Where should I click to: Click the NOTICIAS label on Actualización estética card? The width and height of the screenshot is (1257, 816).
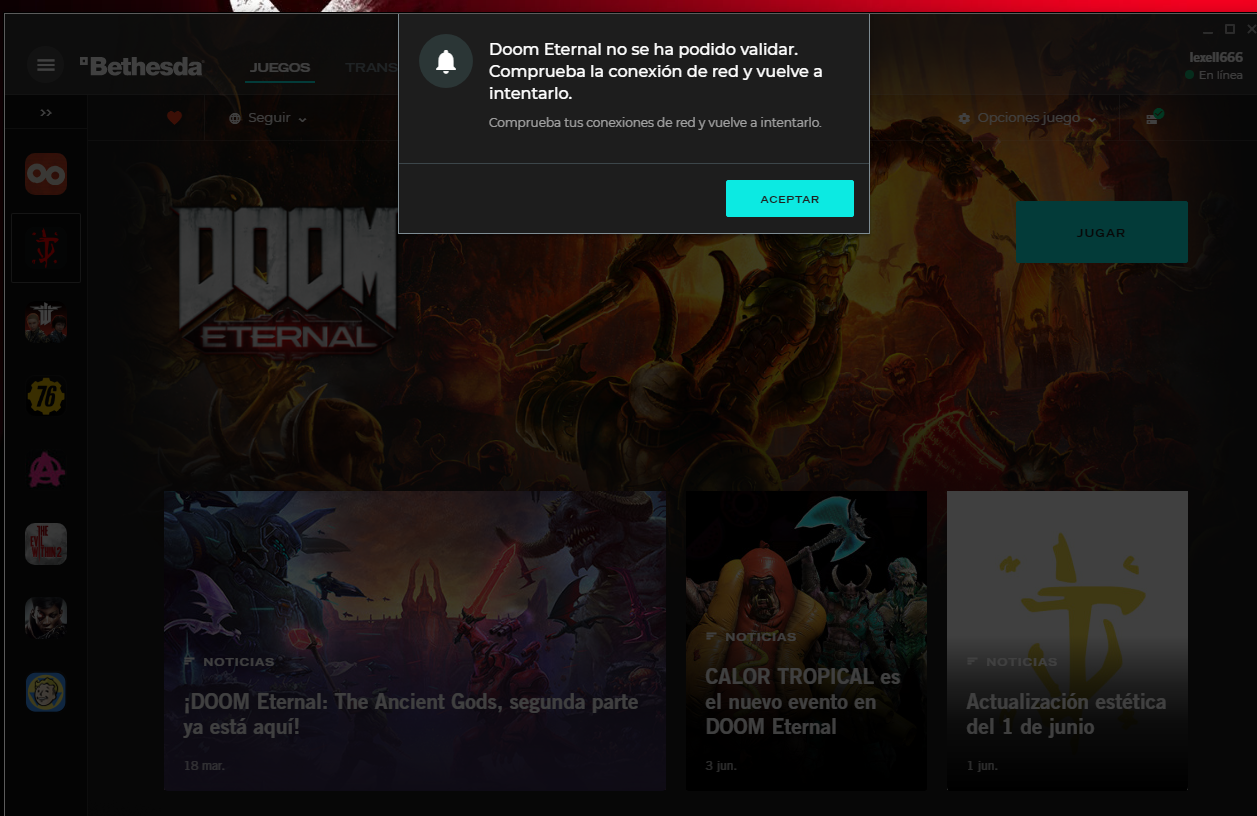(1021, 662)
